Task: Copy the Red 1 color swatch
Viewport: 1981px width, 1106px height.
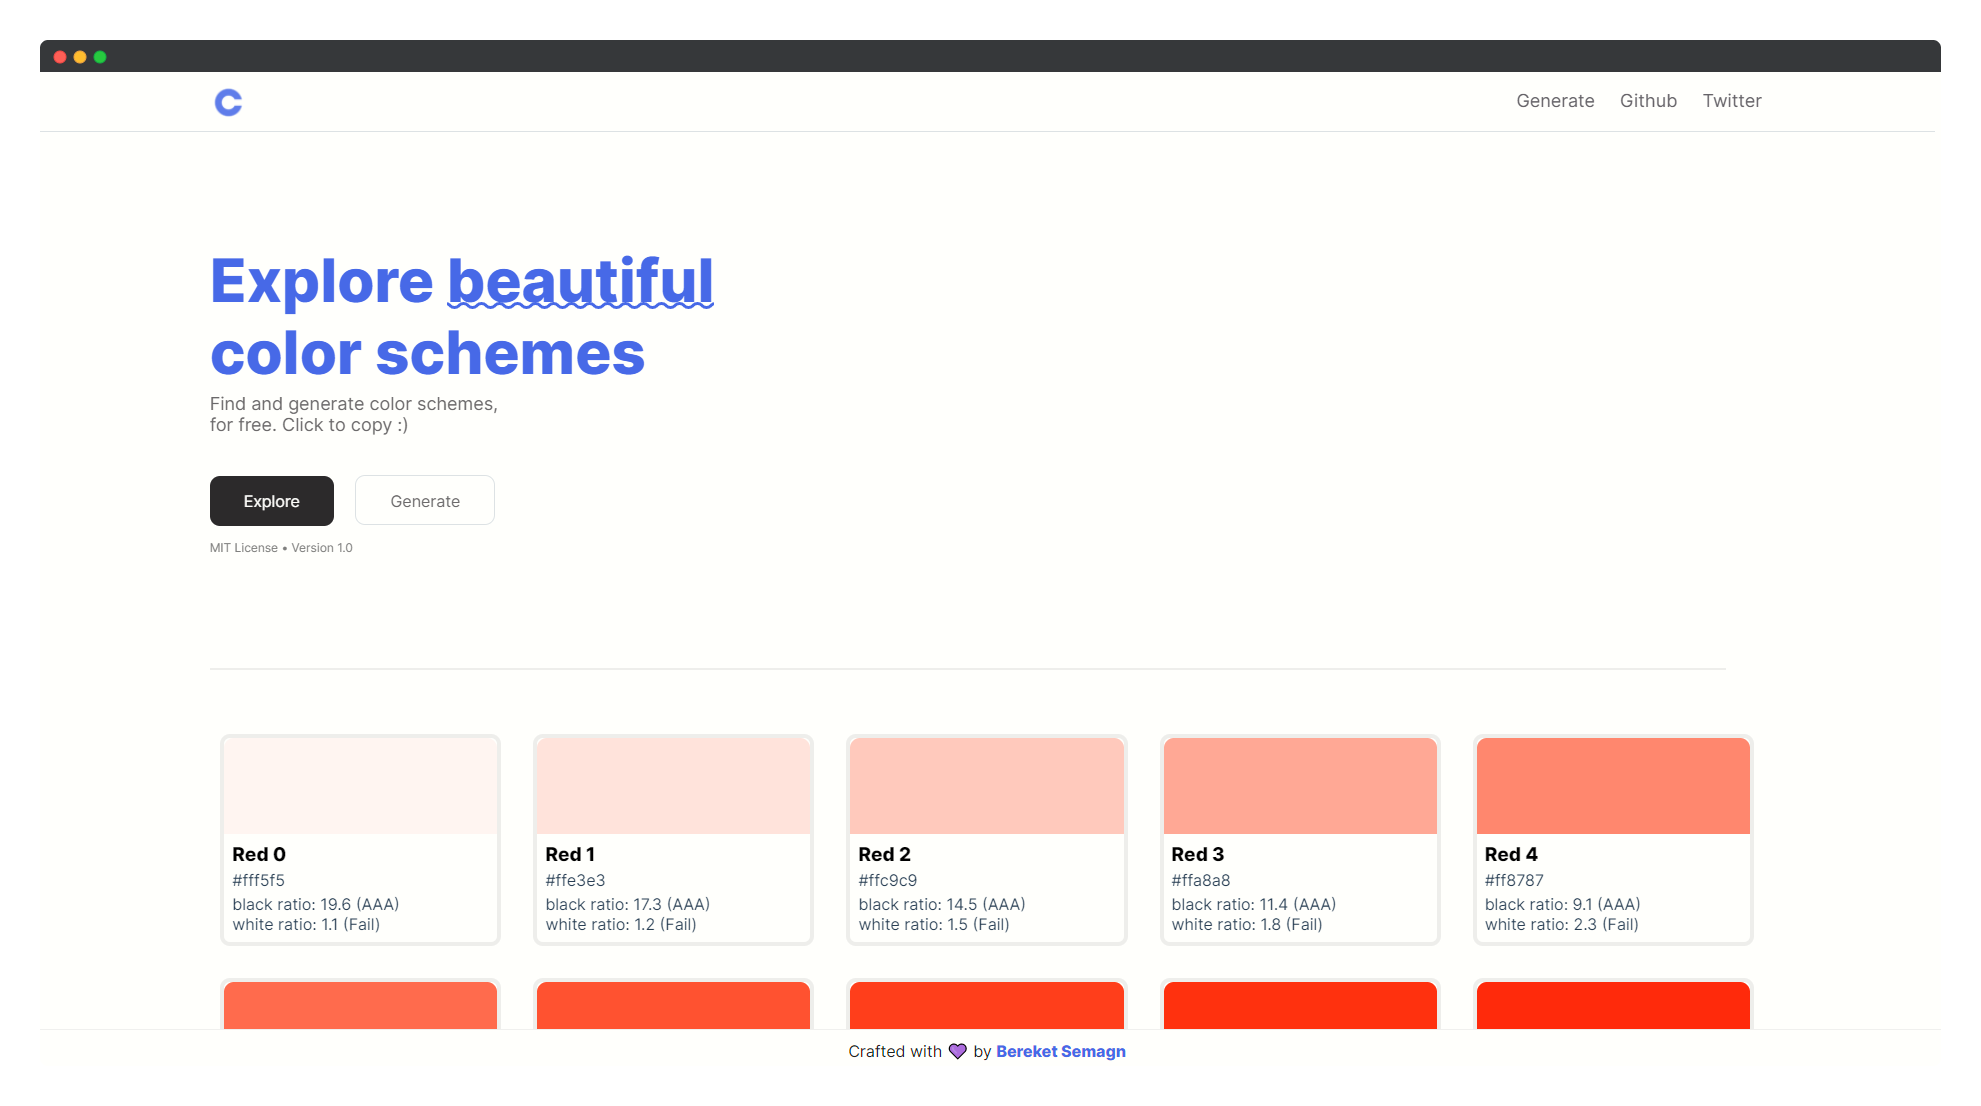Action: 673,786
